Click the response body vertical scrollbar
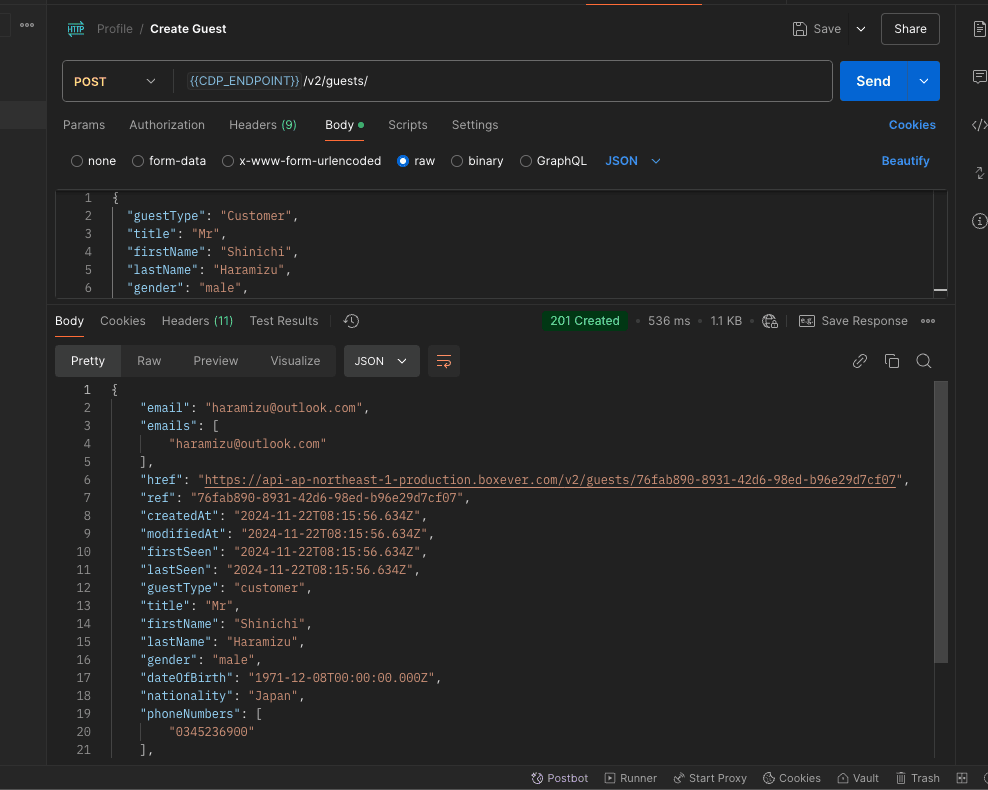Screen dimensions: 988x790 tap(940, 520)
